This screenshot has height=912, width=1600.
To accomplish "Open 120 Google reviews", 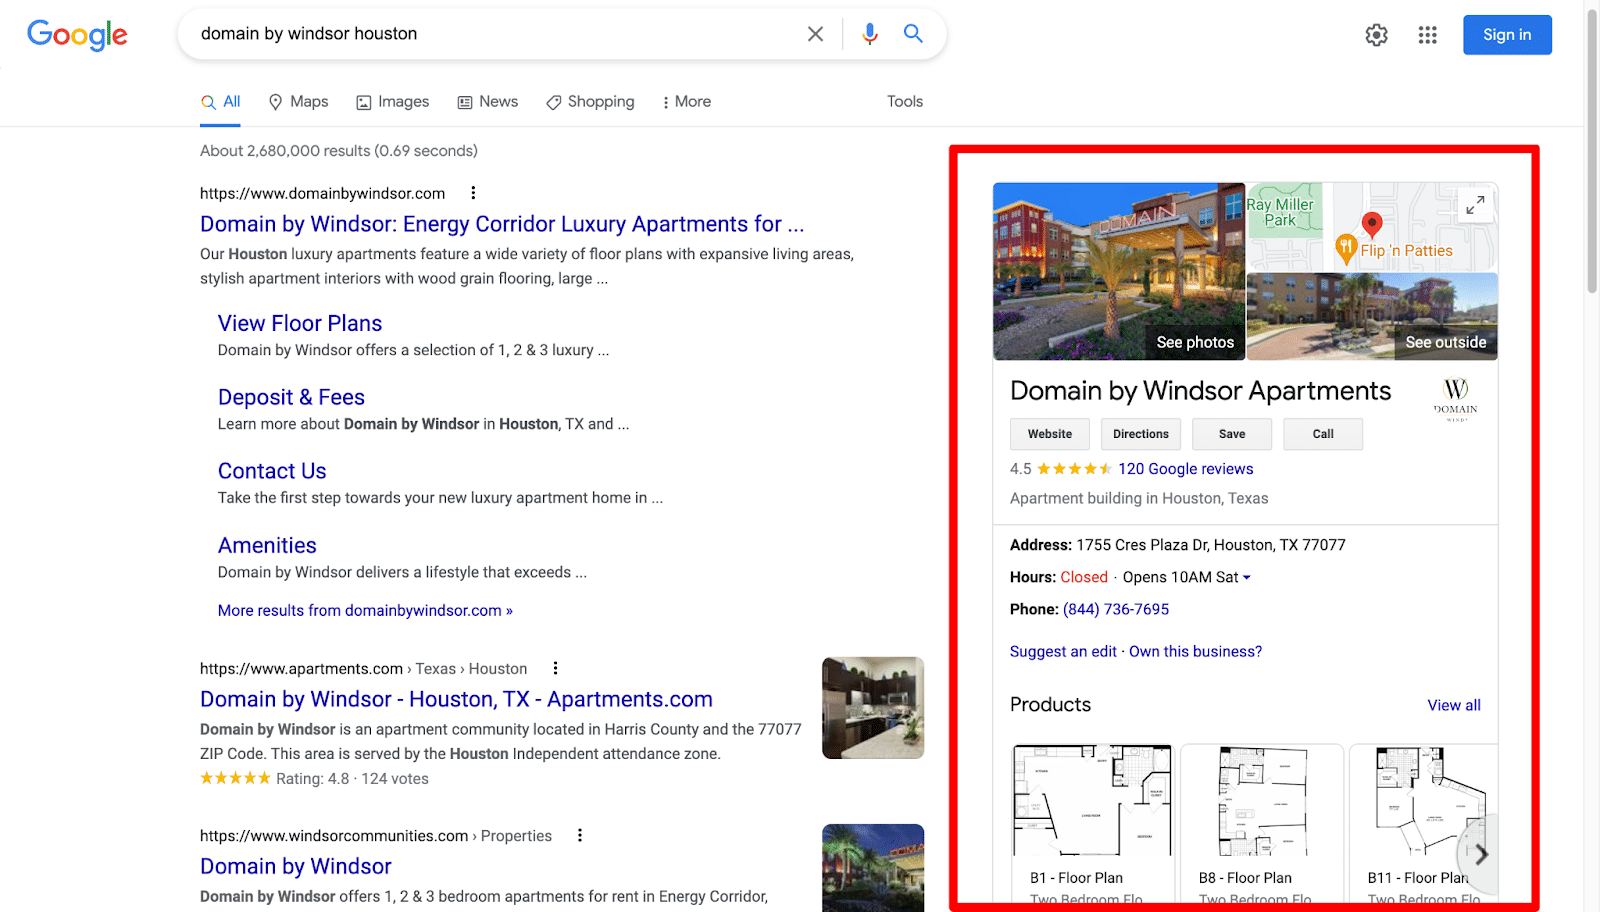I will coord(1185,469).
